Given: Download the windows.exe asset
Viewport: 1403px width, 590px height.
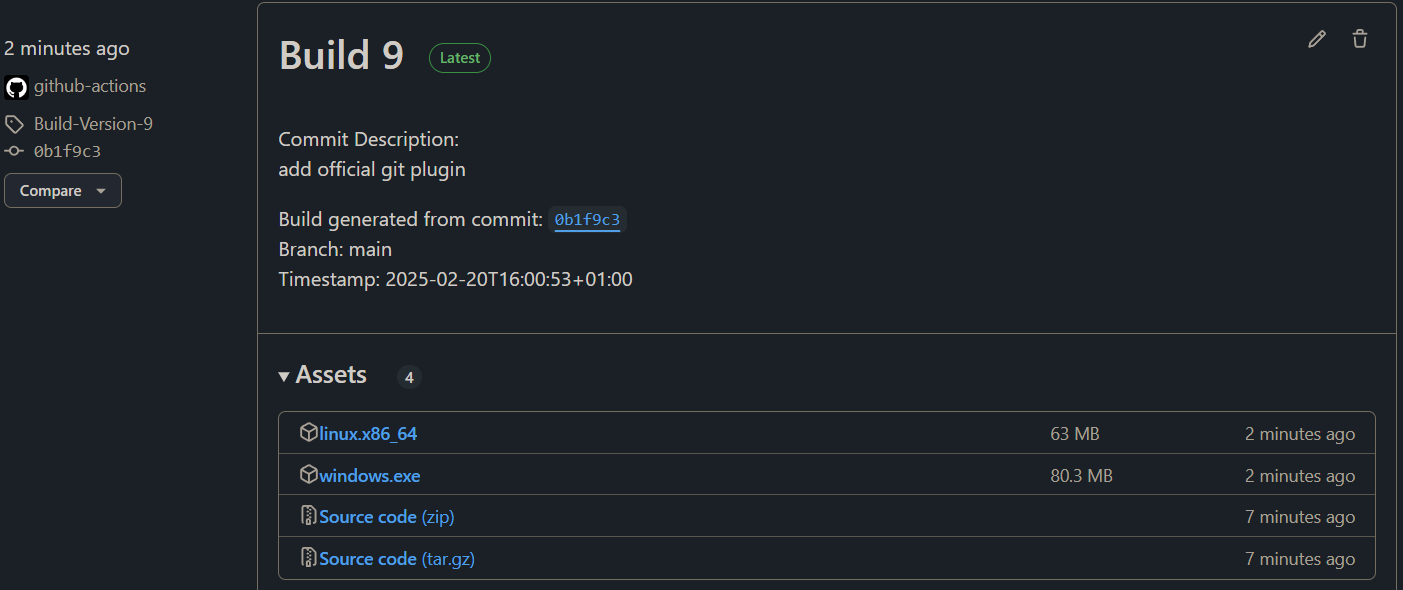Looking at the screenshot, I should pos(370,476).
